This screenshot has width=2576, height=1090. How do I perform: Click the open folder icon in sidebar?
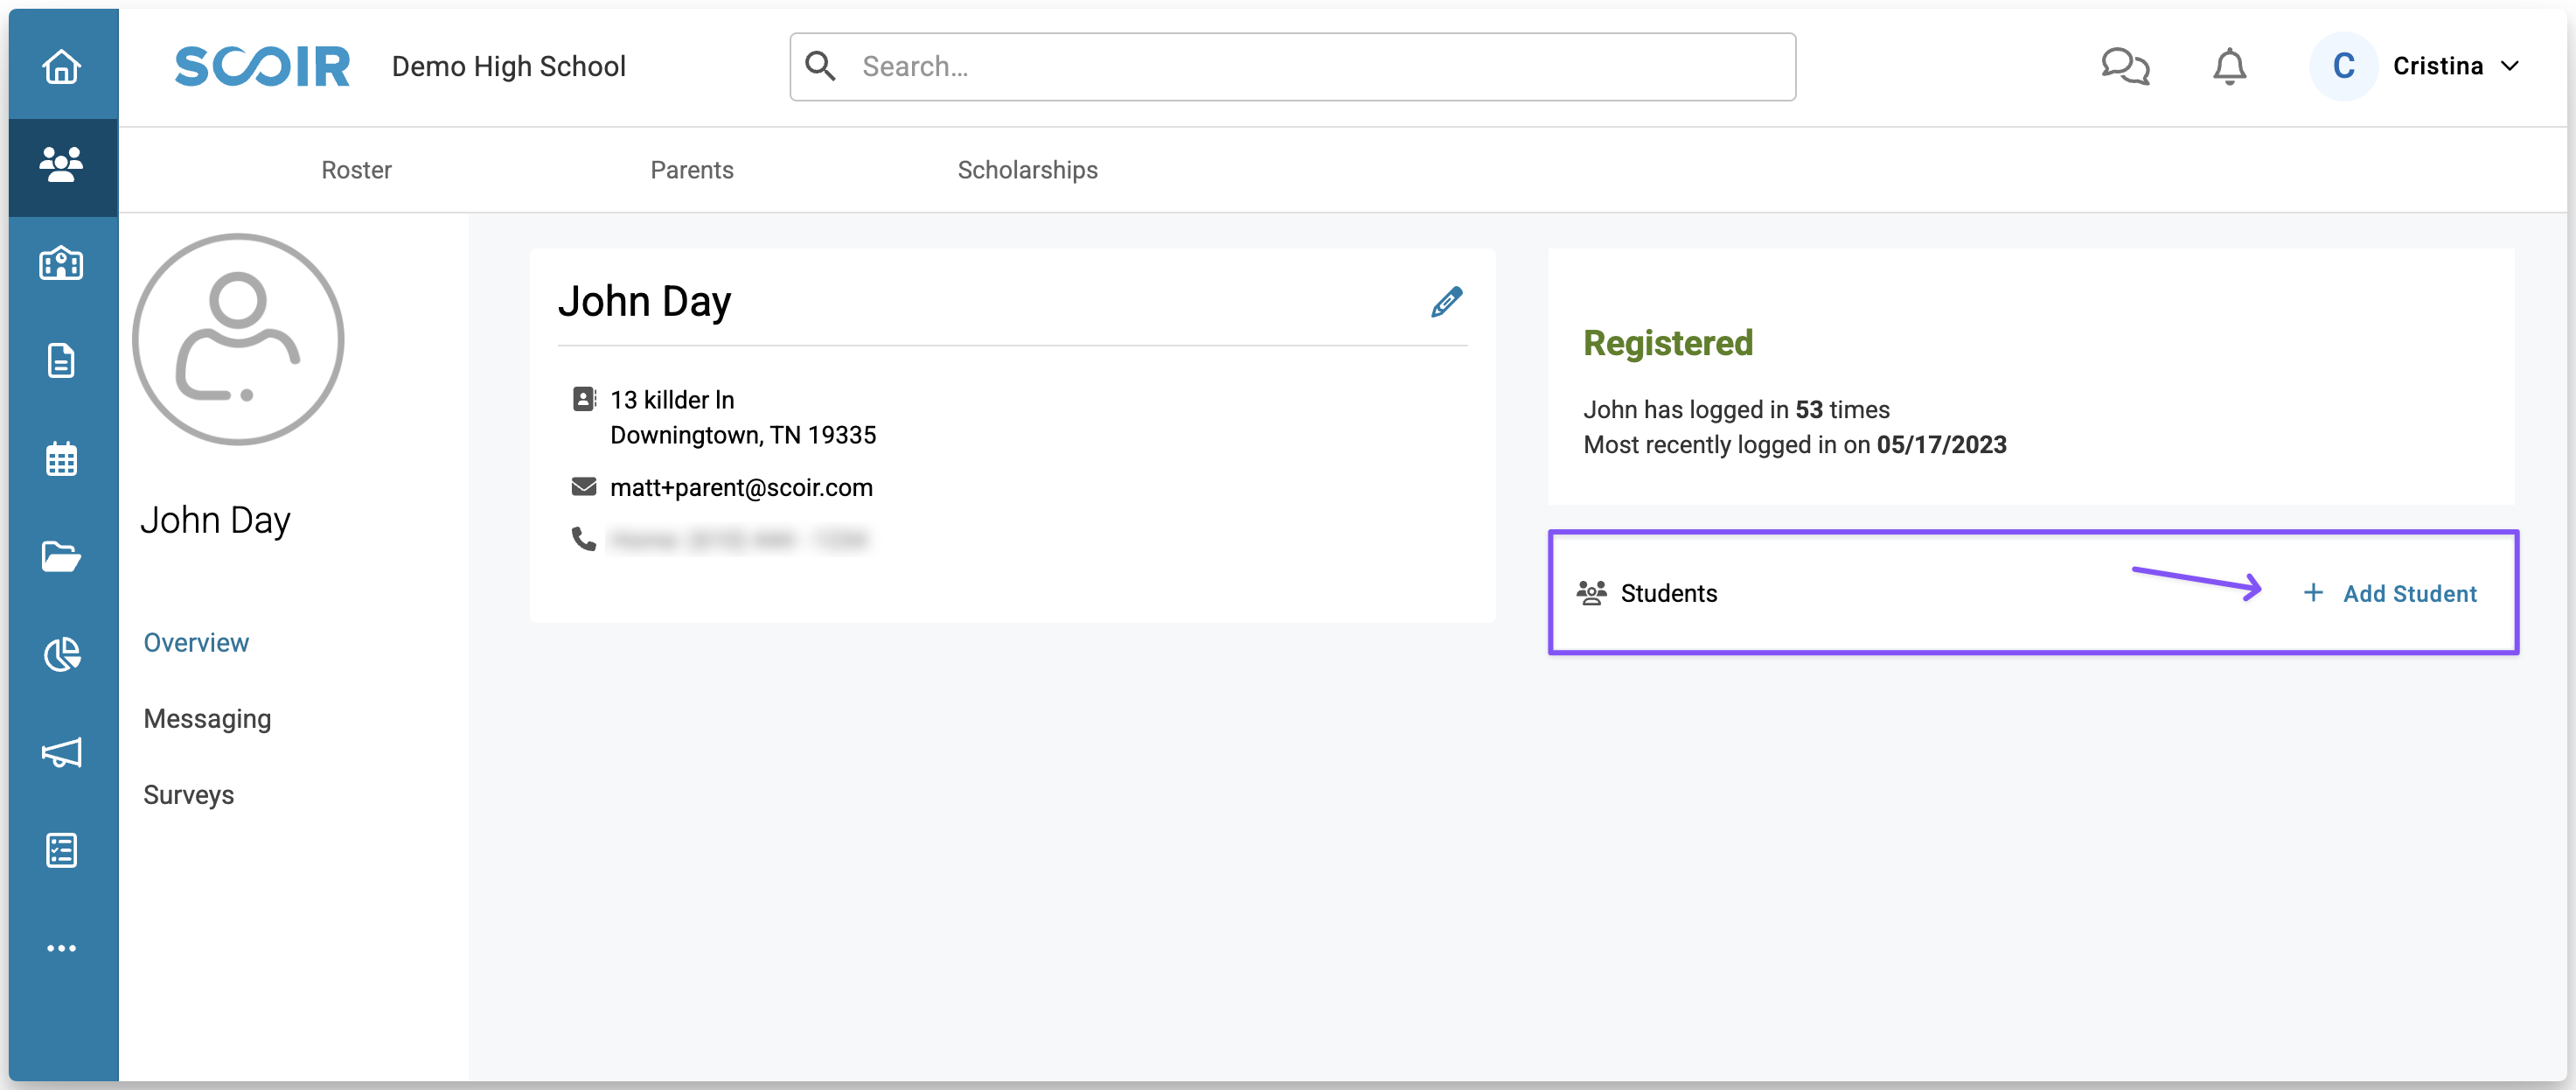(x=61, y=556)
